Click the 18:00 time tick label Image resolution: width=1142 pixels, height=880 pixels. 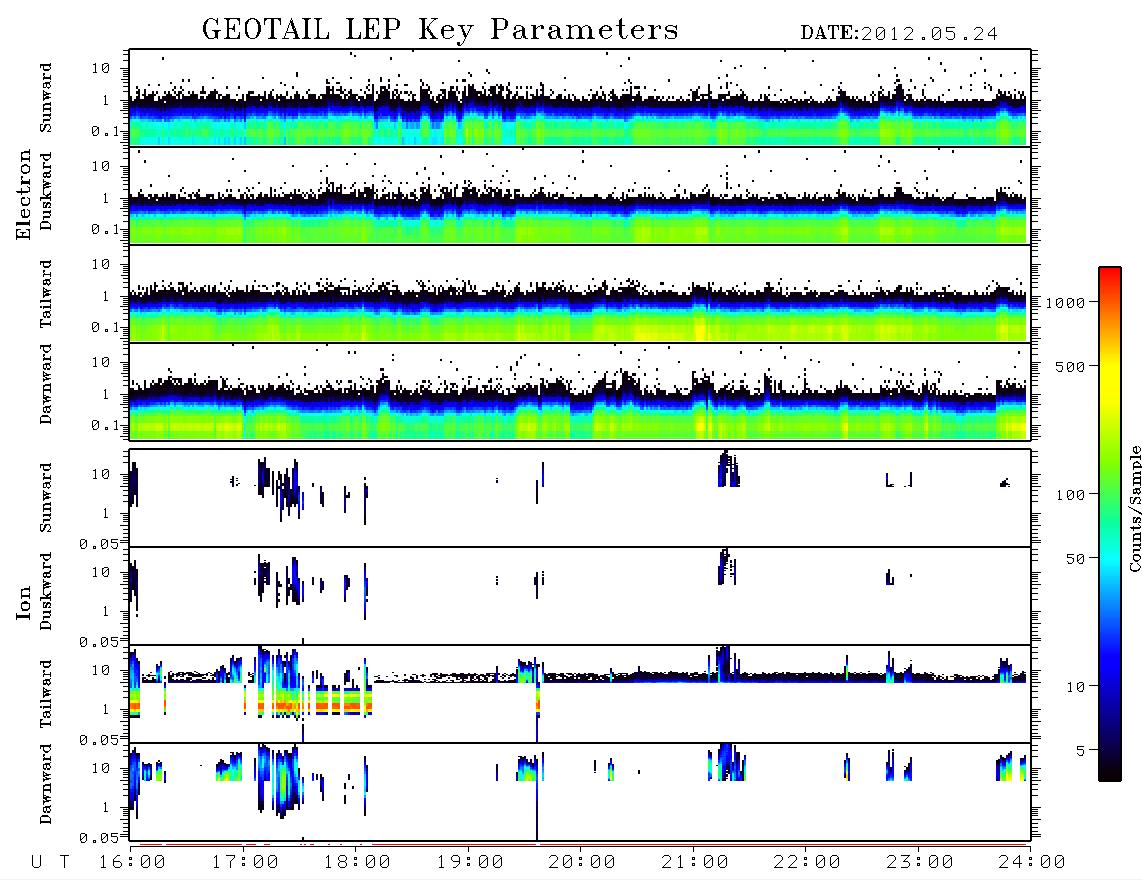pyautogui.click(x=357, y=863)
